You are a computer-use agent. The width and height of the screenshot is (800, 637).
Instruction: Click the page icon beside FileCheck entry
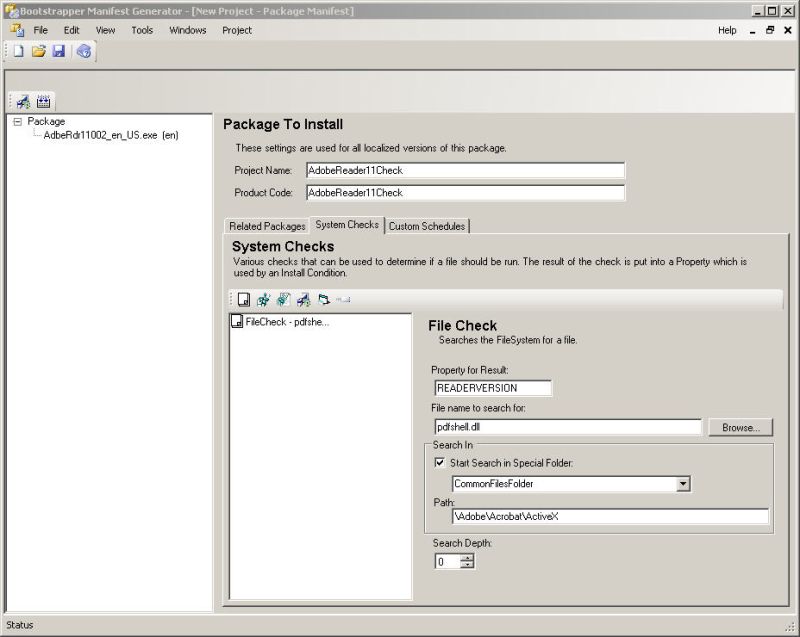click(x=237, y=321)
